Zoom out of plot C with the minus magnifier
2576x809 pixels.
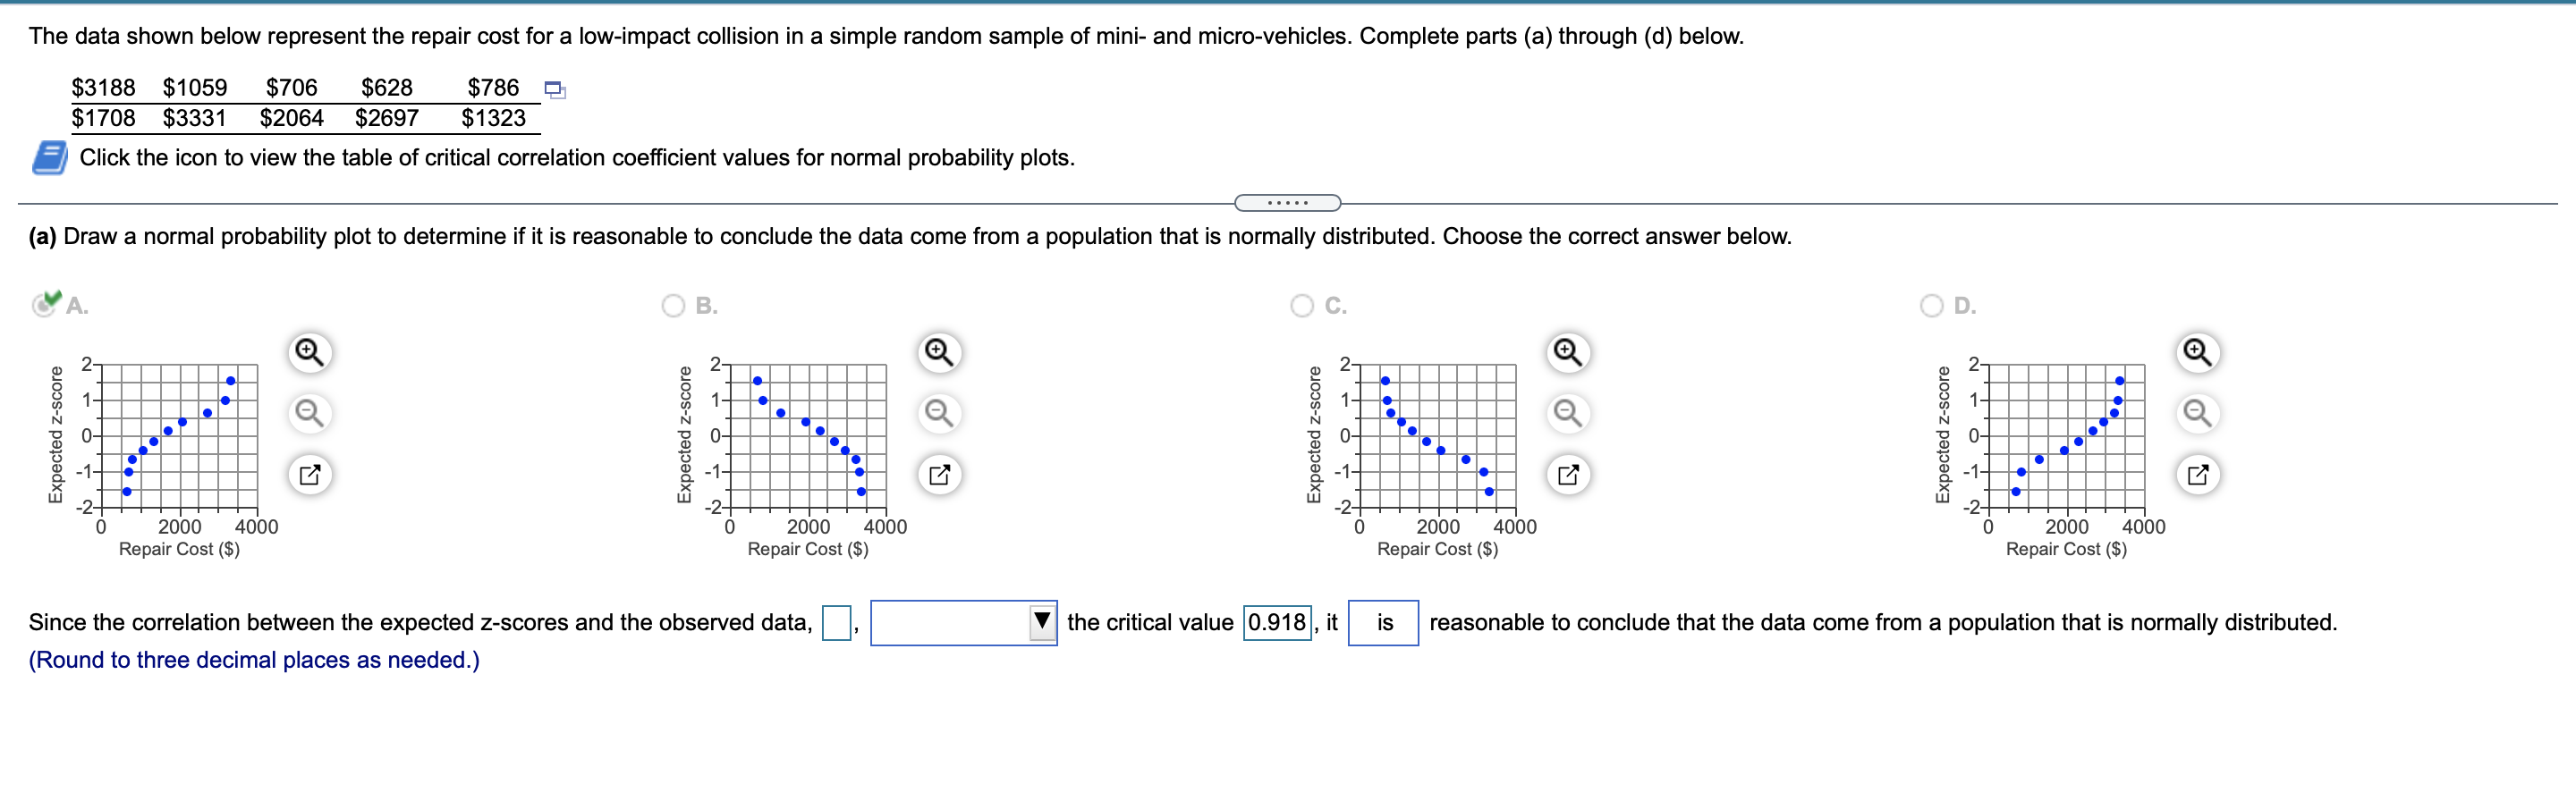1566,412
